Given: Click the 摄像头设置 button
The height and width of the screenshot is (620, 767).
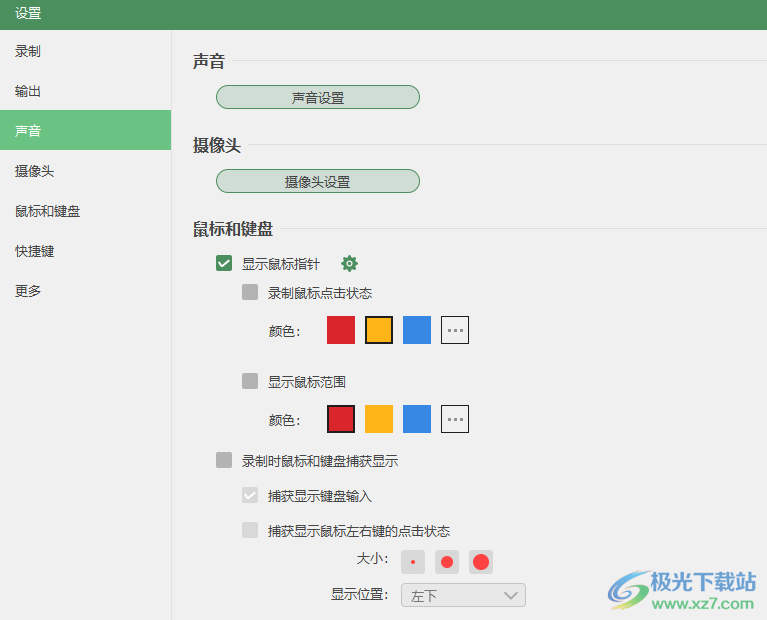Looking at the screenshot, I should [x=318, y=181].
